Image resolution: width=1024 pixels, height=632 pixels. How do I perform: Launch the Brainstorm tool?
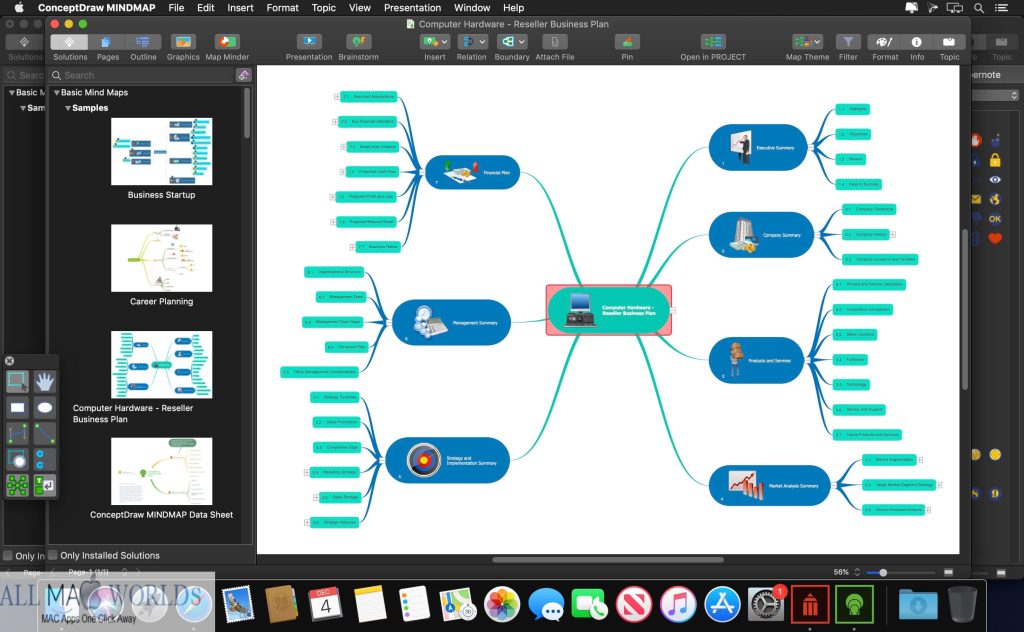358,42
